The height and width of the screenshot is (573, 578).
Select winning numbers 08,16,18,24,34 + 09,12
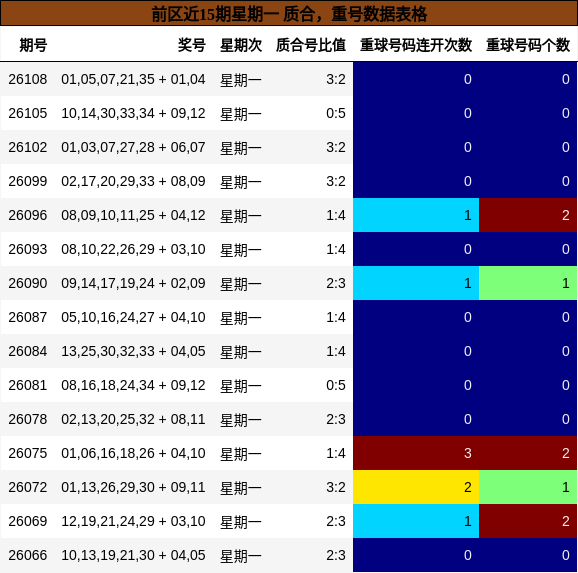click(x=133, y=385)
